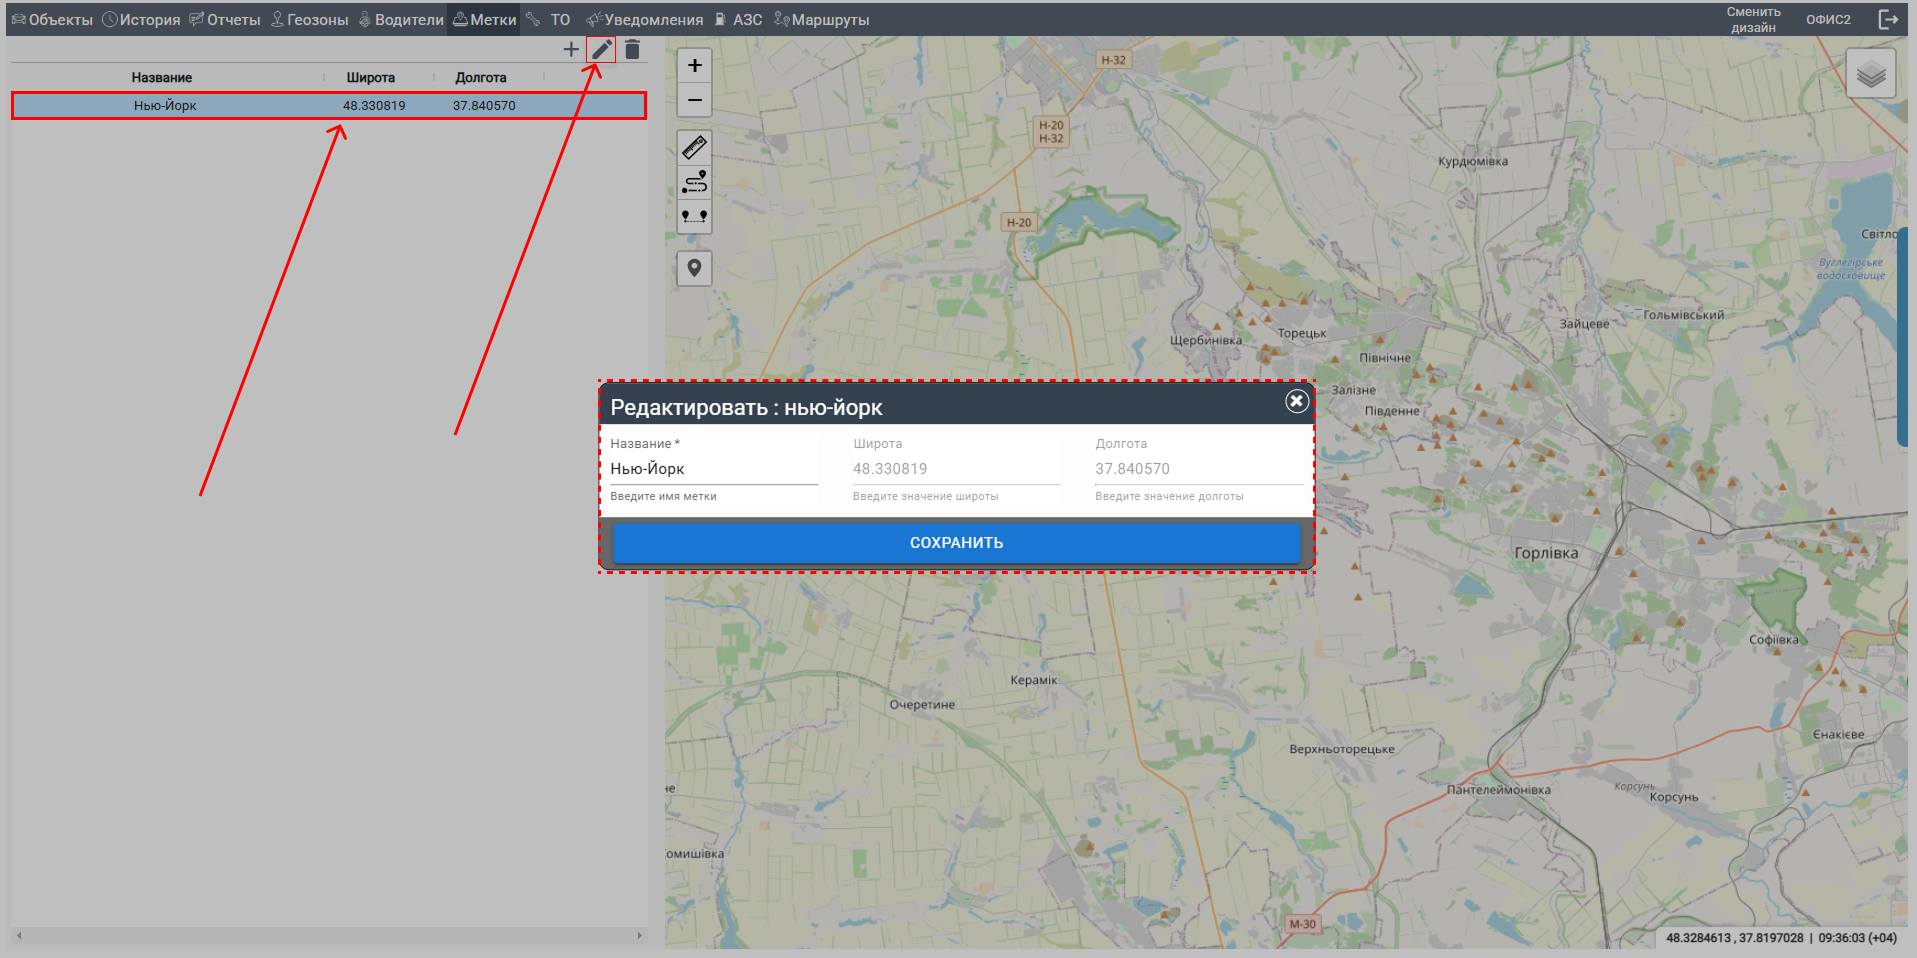1917x958 pixels.
Task: Activate the route drawing tool
Action: point(694,182)
